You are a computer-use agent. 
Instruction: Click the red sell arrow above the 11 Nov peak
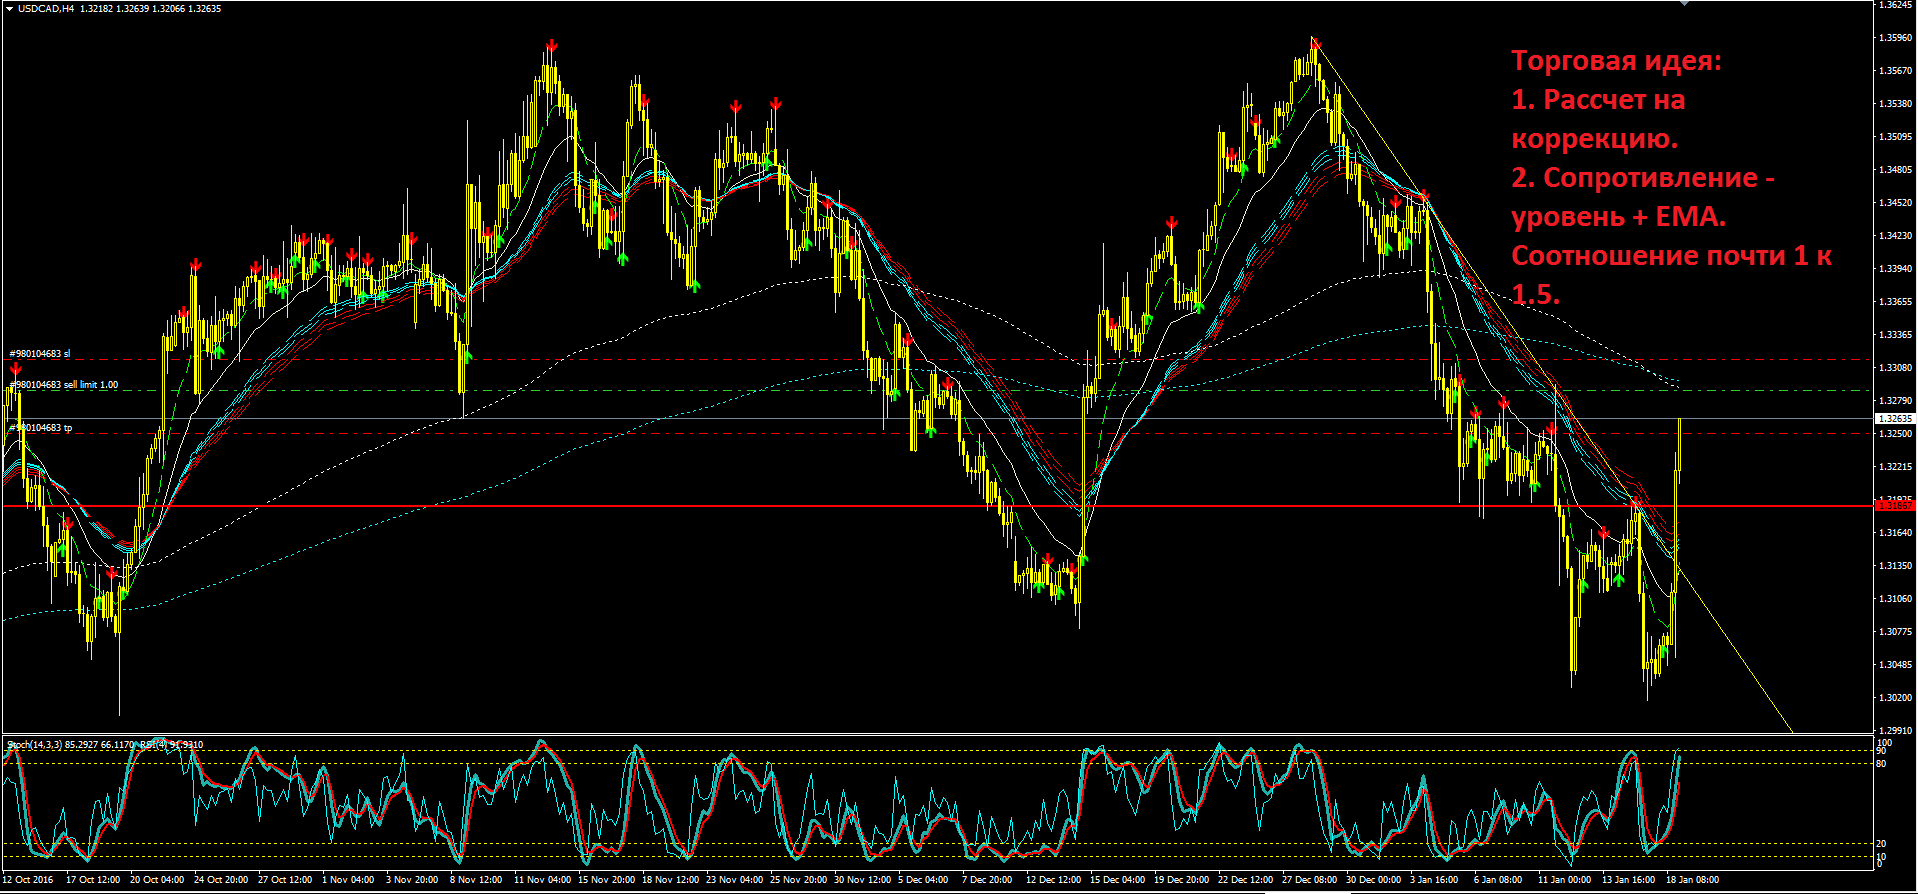coord(552,46)
